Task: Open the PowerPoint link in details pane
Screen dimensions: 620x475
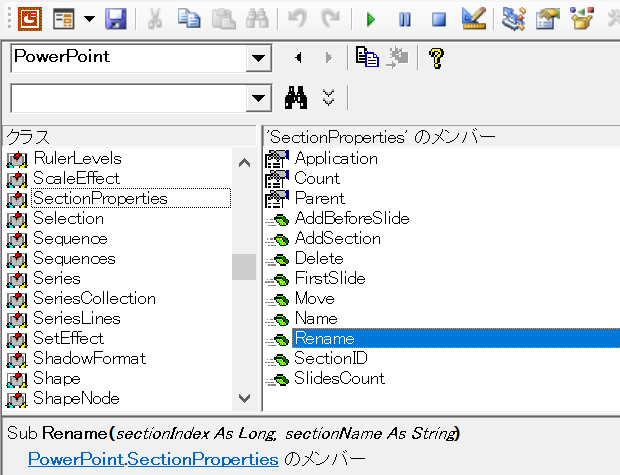Action: tap(76, 459)
